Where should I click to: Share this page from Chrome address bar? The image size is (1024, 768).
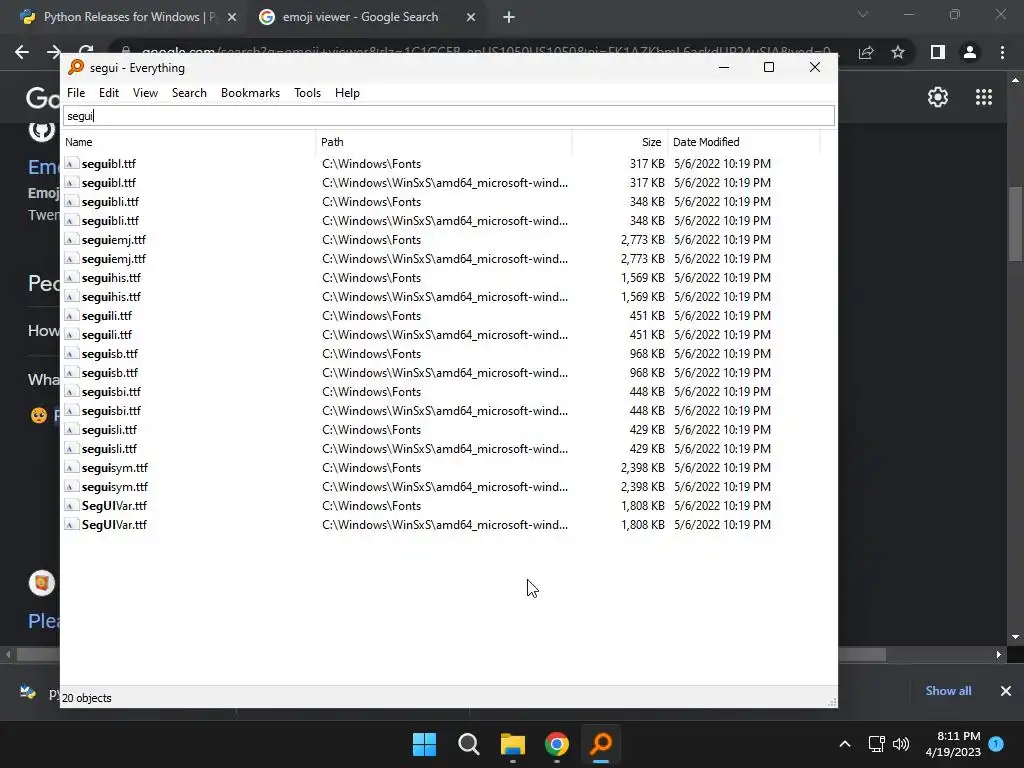(x=866, y=52)
